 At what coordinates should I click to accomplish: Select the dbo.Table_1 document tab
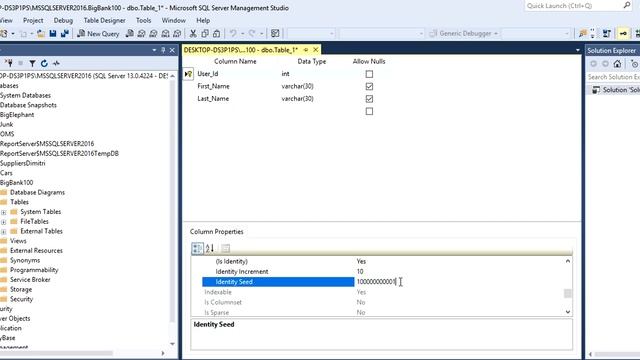click(241, 50)
